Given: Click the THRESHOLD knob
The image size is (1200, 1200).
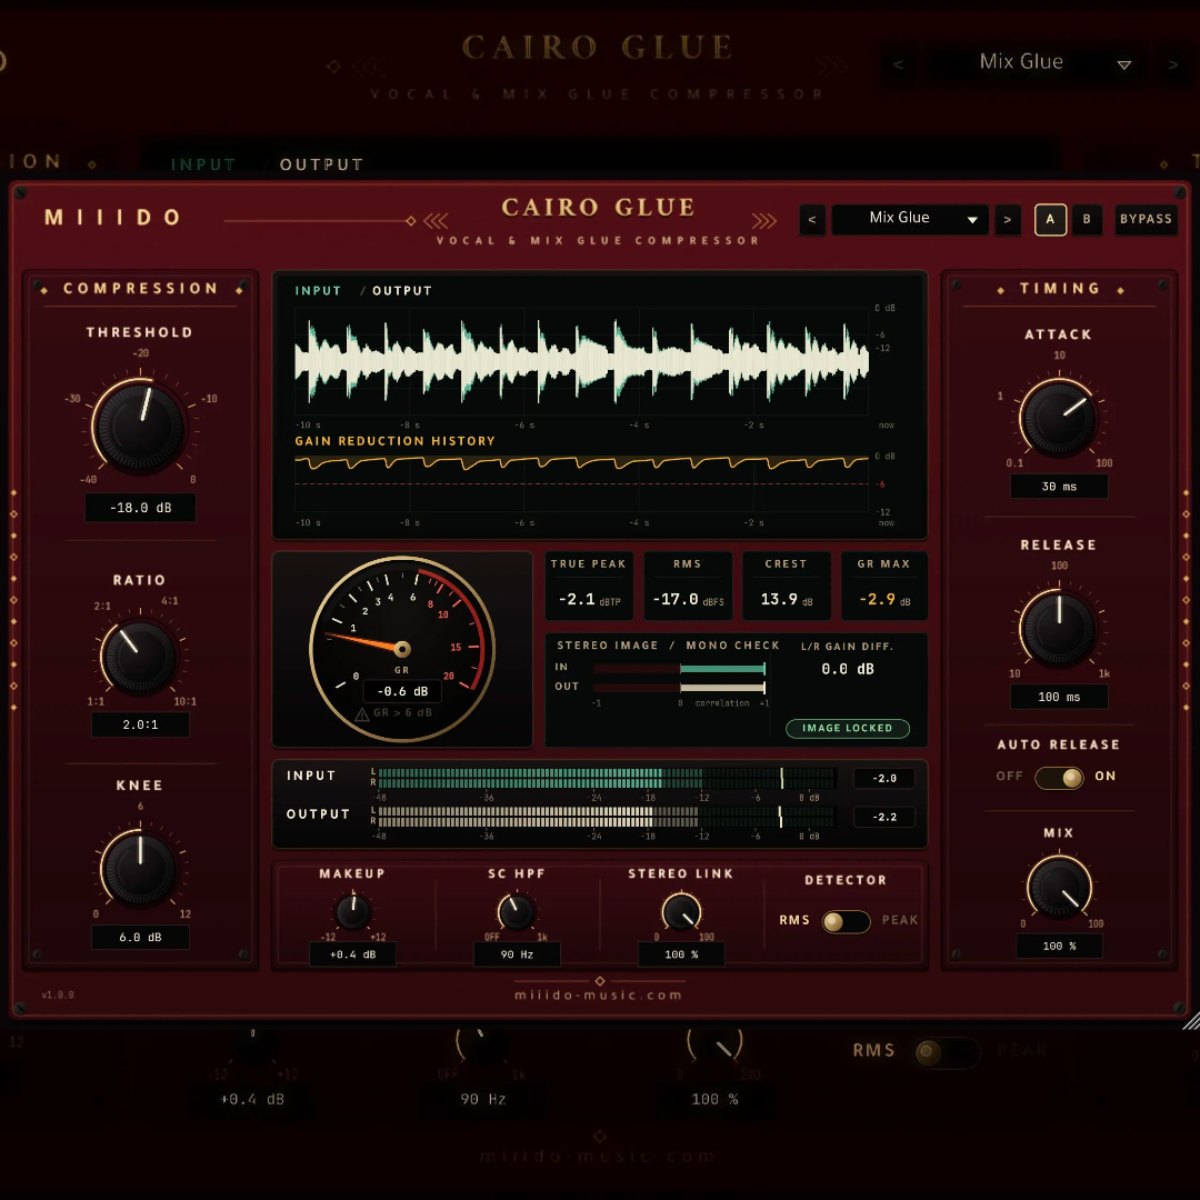Looking at the screenshot, I should (x=139, y=425).
